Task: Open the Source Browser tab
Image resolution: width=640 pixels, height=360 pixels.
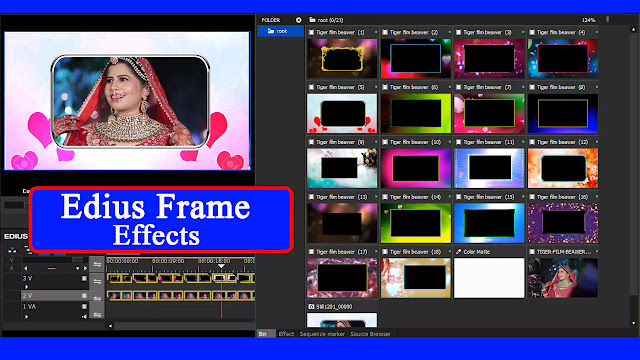Action: [x=370, y=334]
